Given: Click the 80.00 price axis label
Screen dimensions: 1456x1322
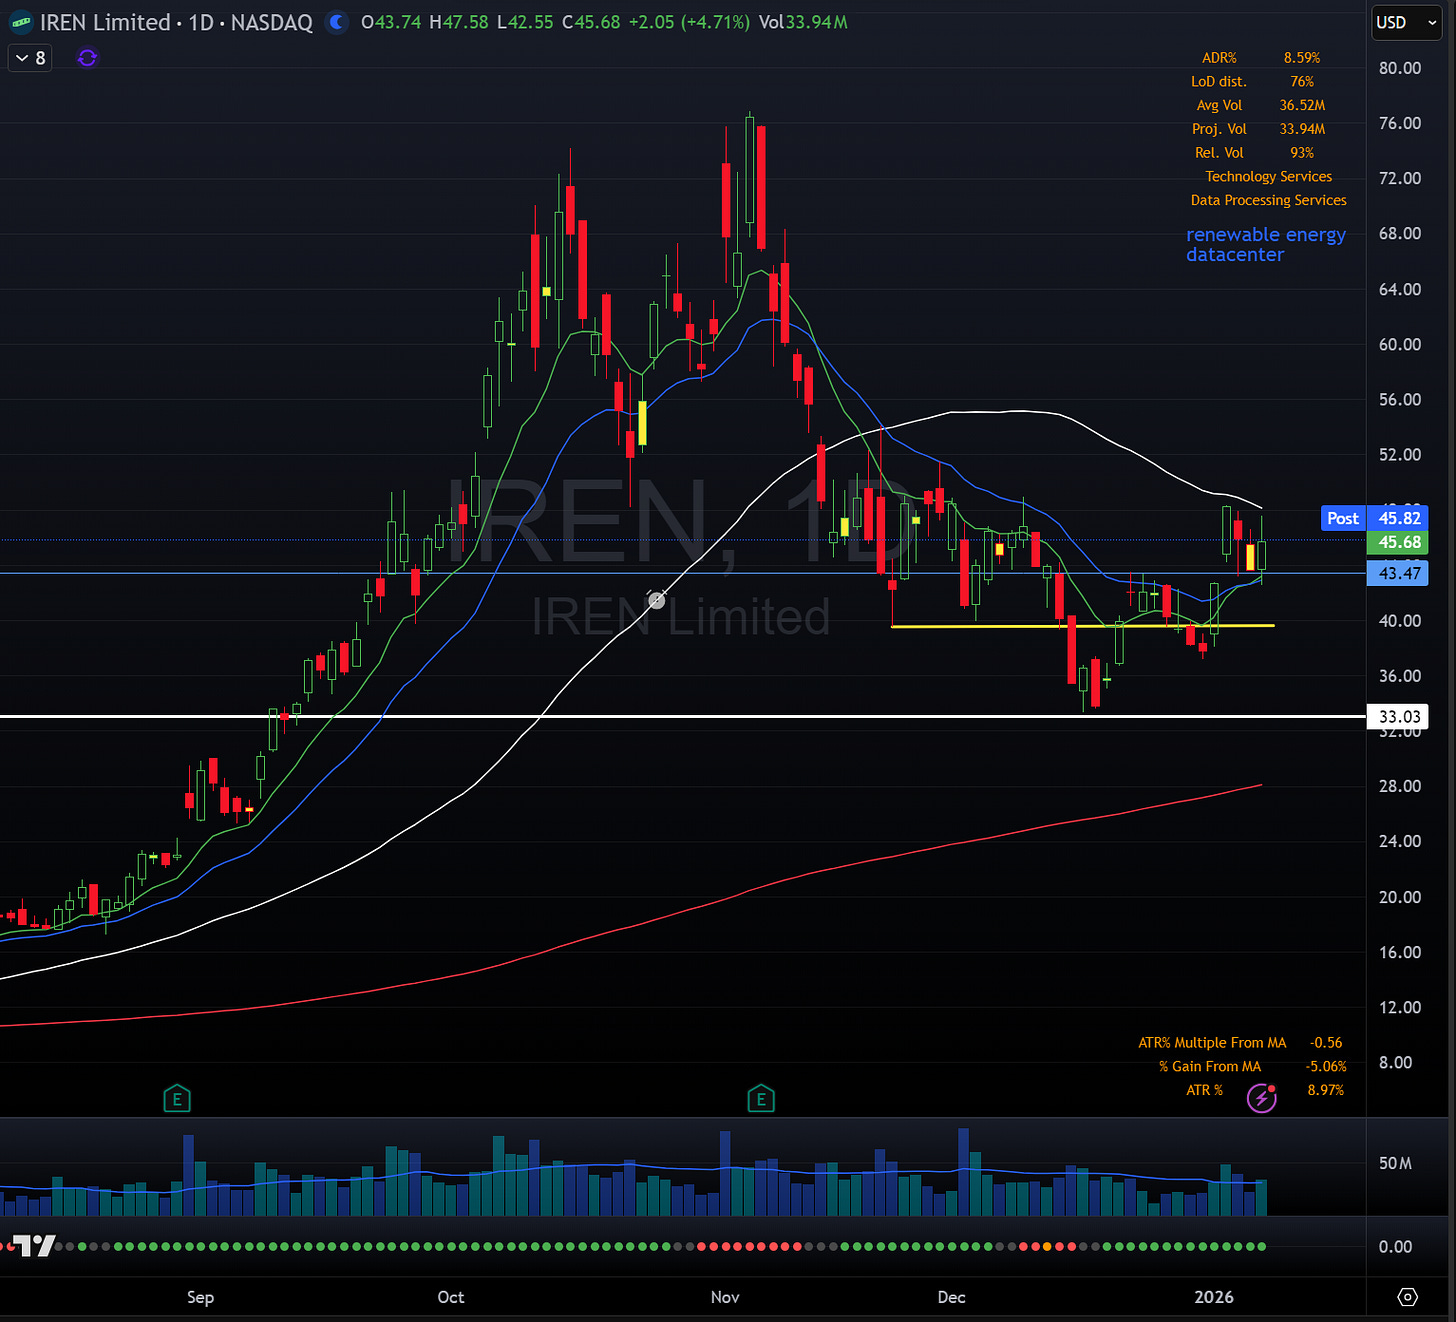Looking at the screenshot, I should (x=1400, y=68).
